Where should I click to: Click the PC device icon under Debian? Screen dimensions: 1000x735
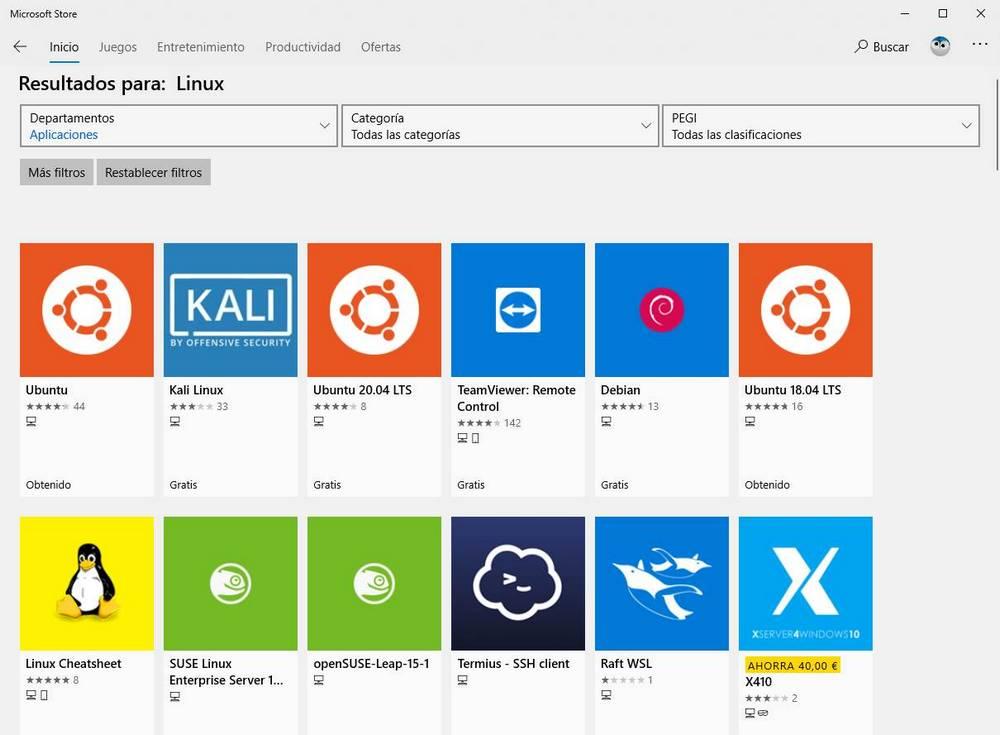pos(607,421)
